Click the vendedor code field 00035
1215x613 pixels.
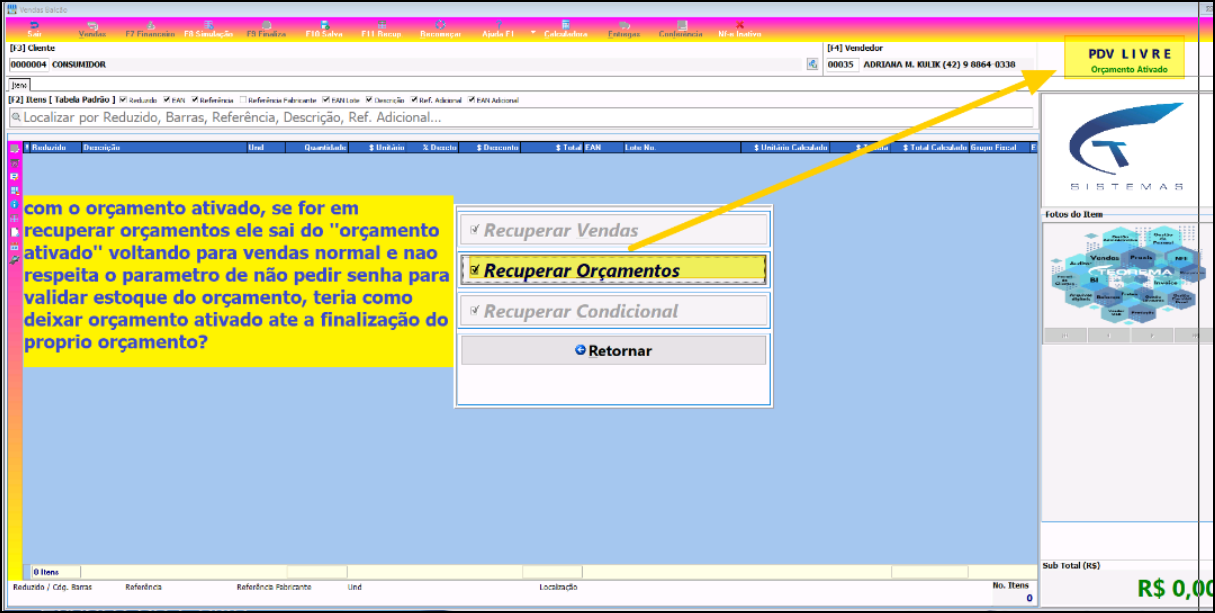[x=841, y=64]
